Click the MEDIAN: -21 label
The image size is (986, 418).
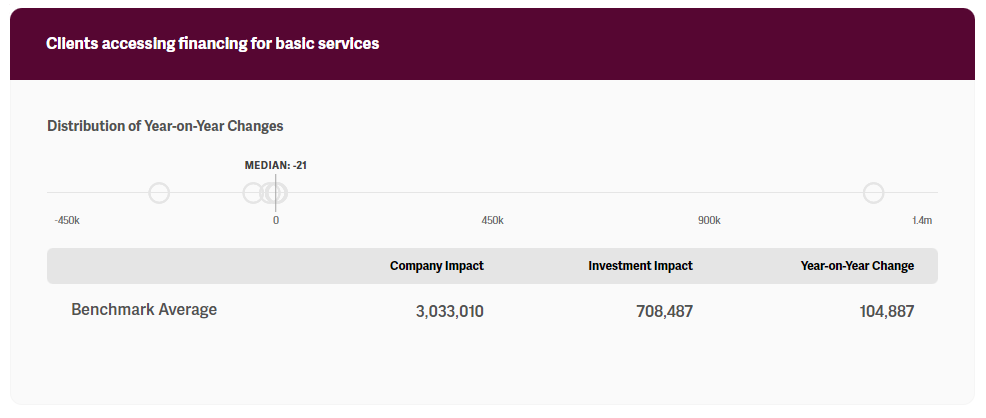click(x=276, y=165)
